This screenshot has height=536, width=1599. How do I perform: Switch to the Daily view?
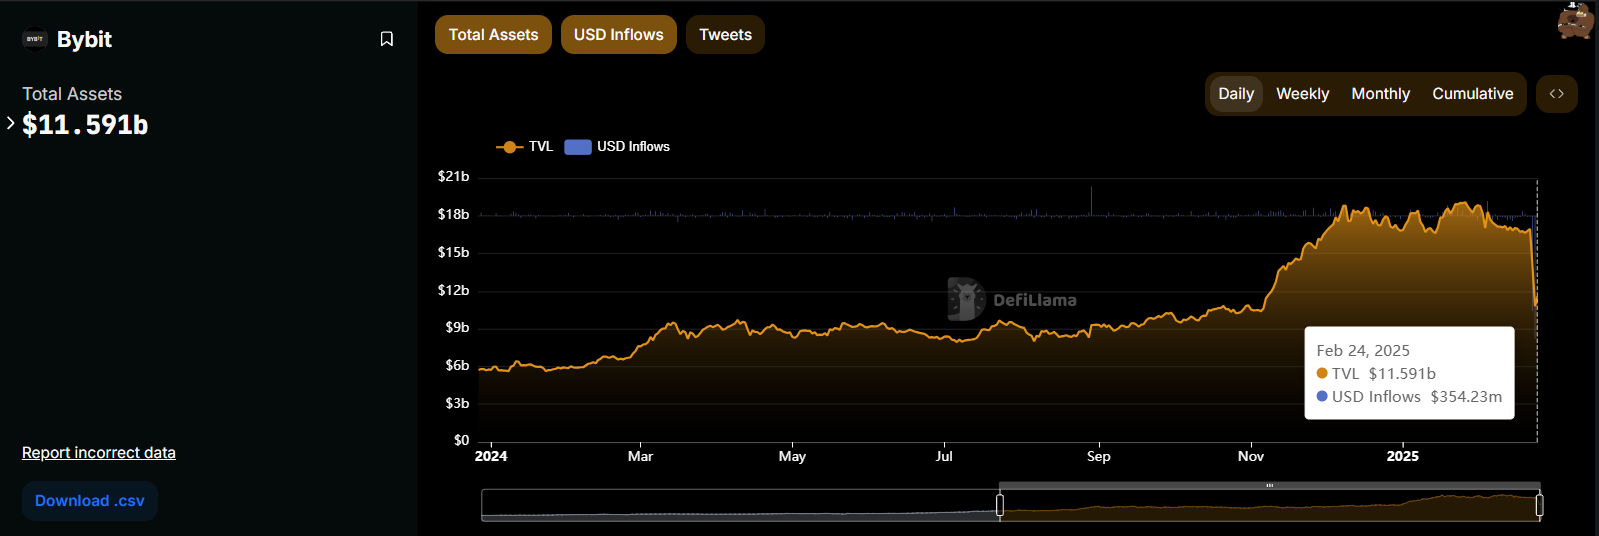1236,94
